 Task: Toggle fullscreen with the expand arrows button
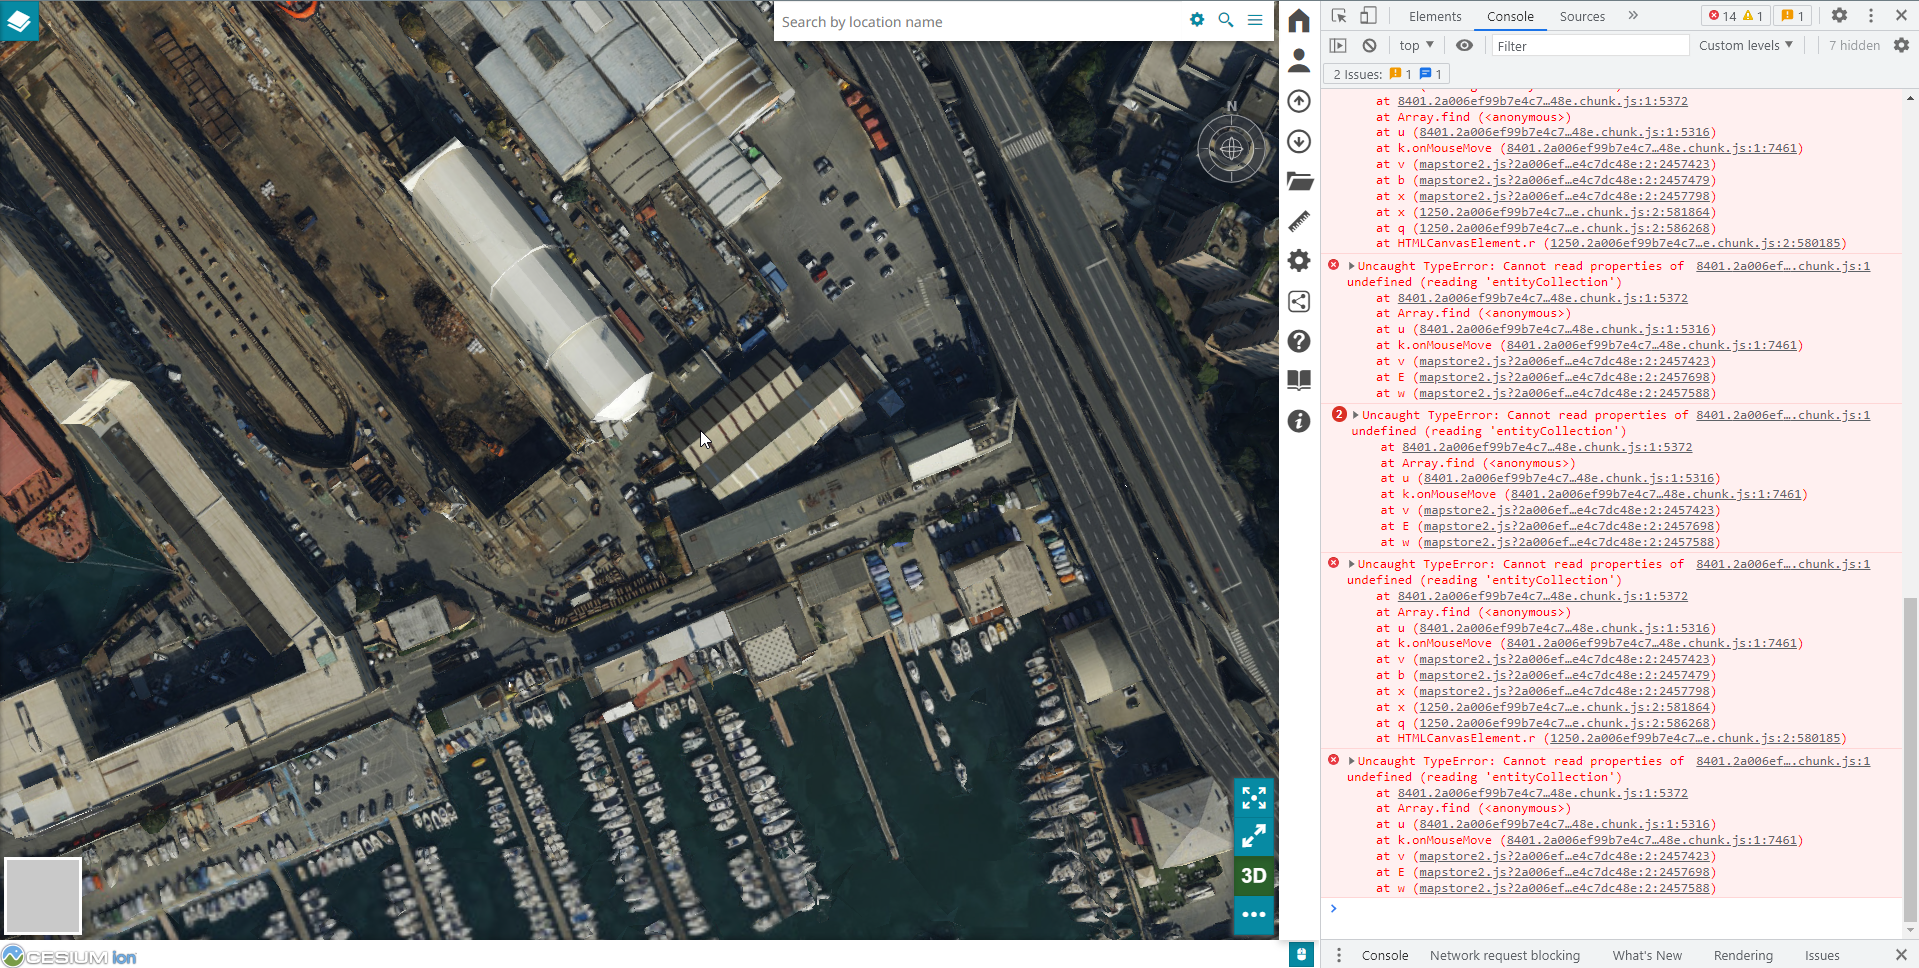click(1254, 797)
